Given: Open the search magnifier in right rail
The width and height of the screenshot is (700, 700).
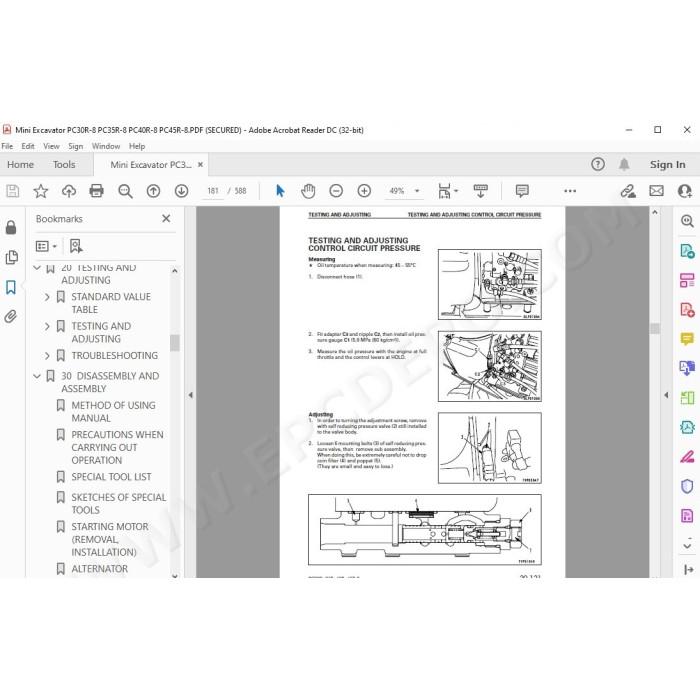Looking at the screenshot, I should click(x=687, y=221).
